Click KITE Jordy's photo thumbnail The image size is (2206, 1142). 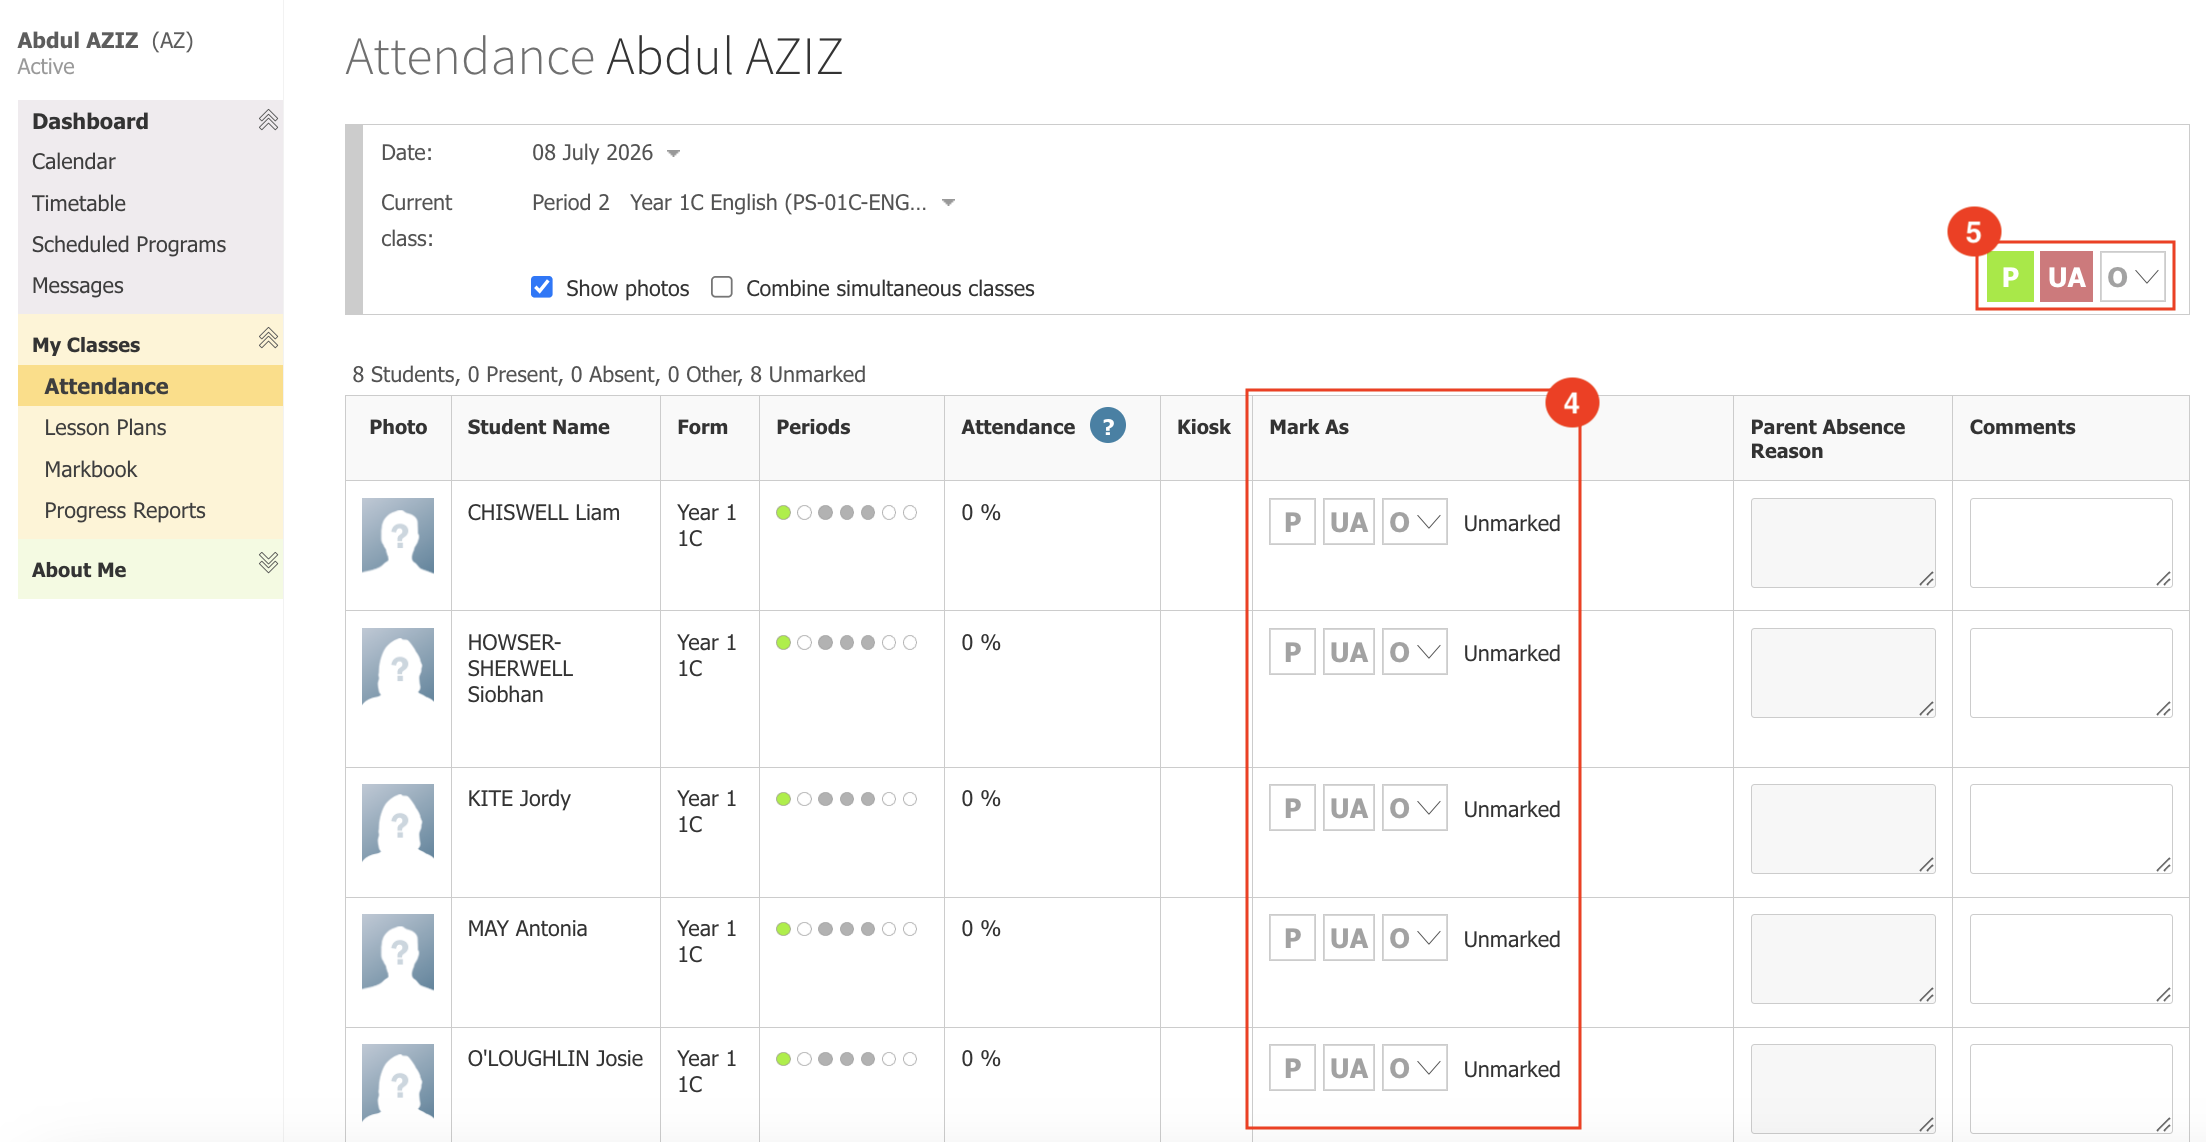tap(398, 822)
